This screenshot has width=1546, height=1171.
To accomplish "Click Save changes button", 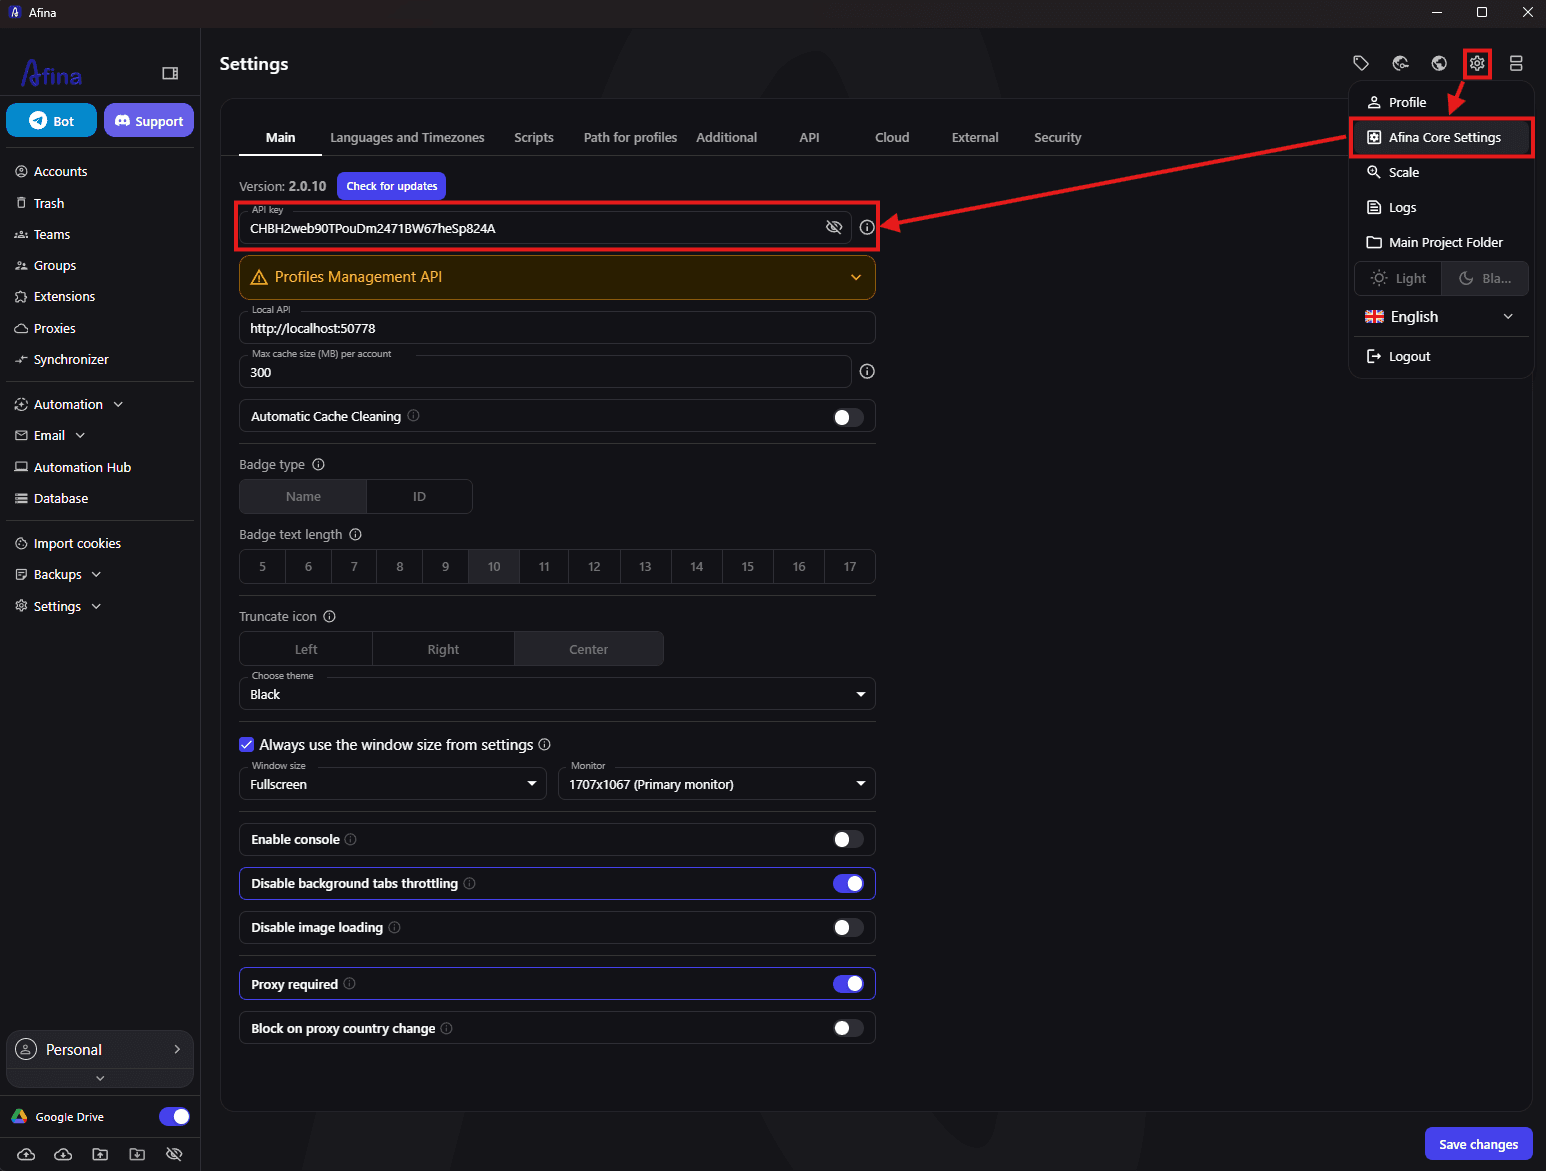I will [x=1478, y=1144].
